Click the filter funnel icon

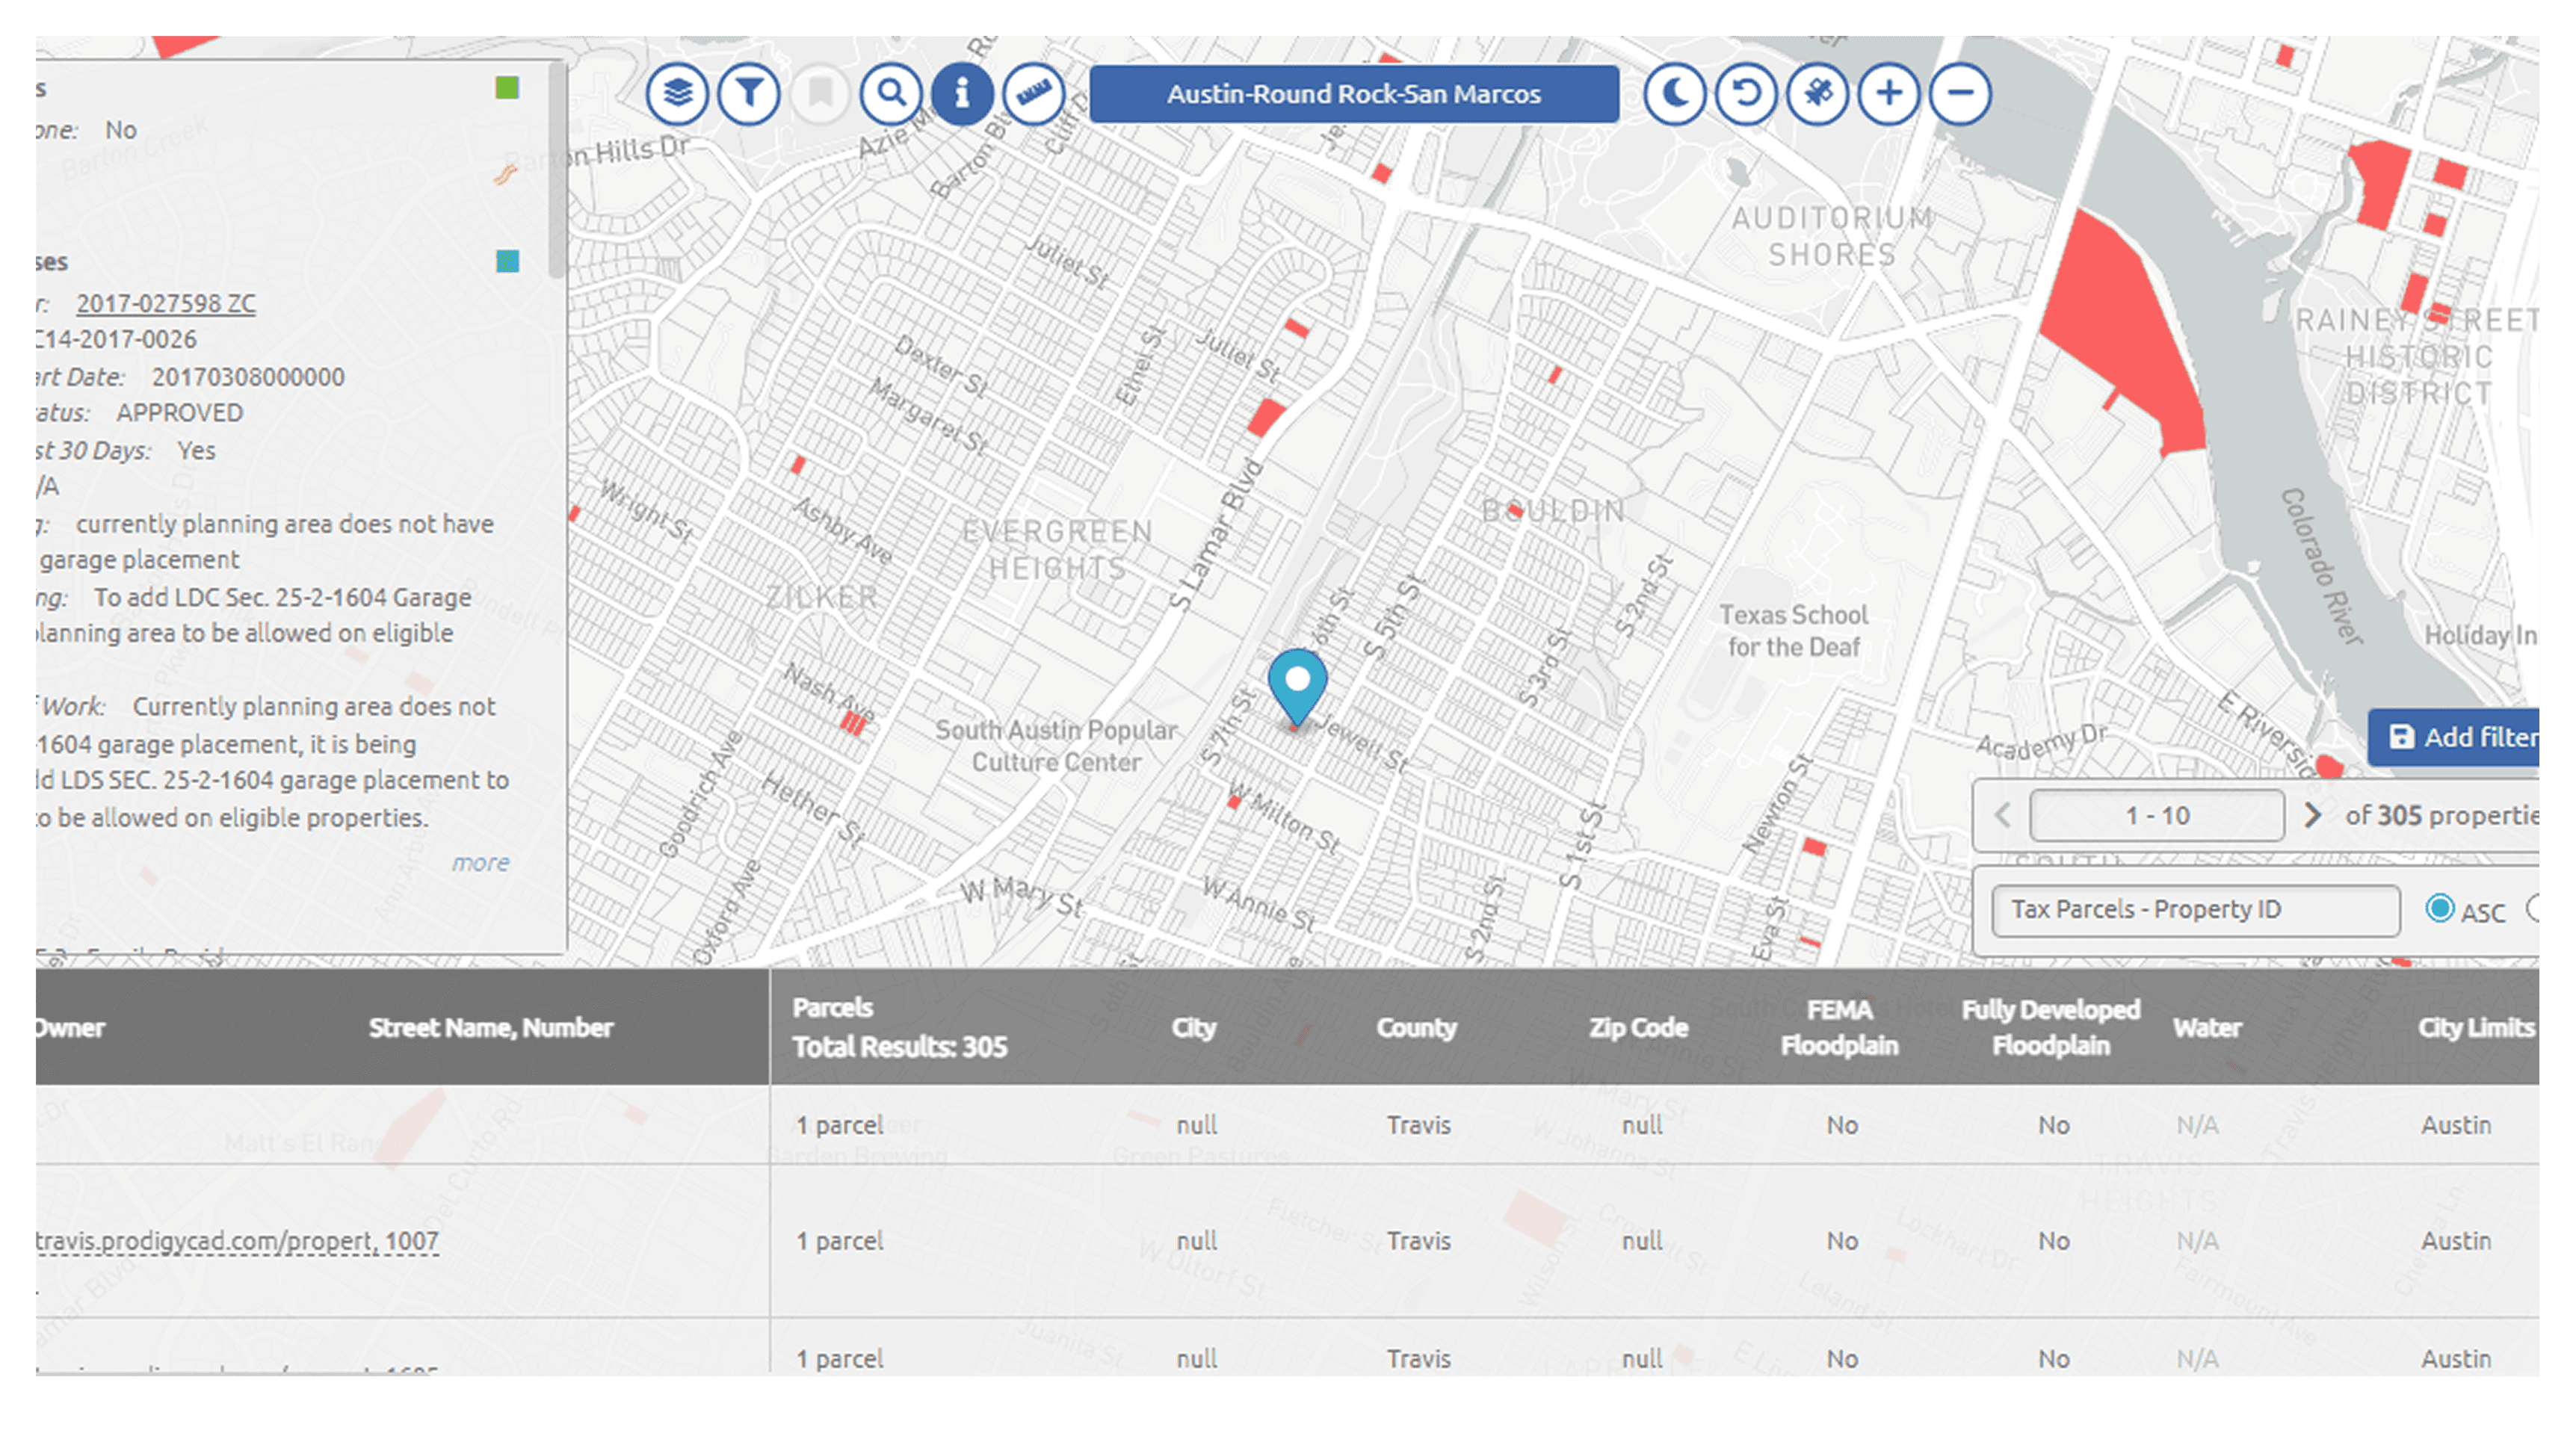(748, 94)
